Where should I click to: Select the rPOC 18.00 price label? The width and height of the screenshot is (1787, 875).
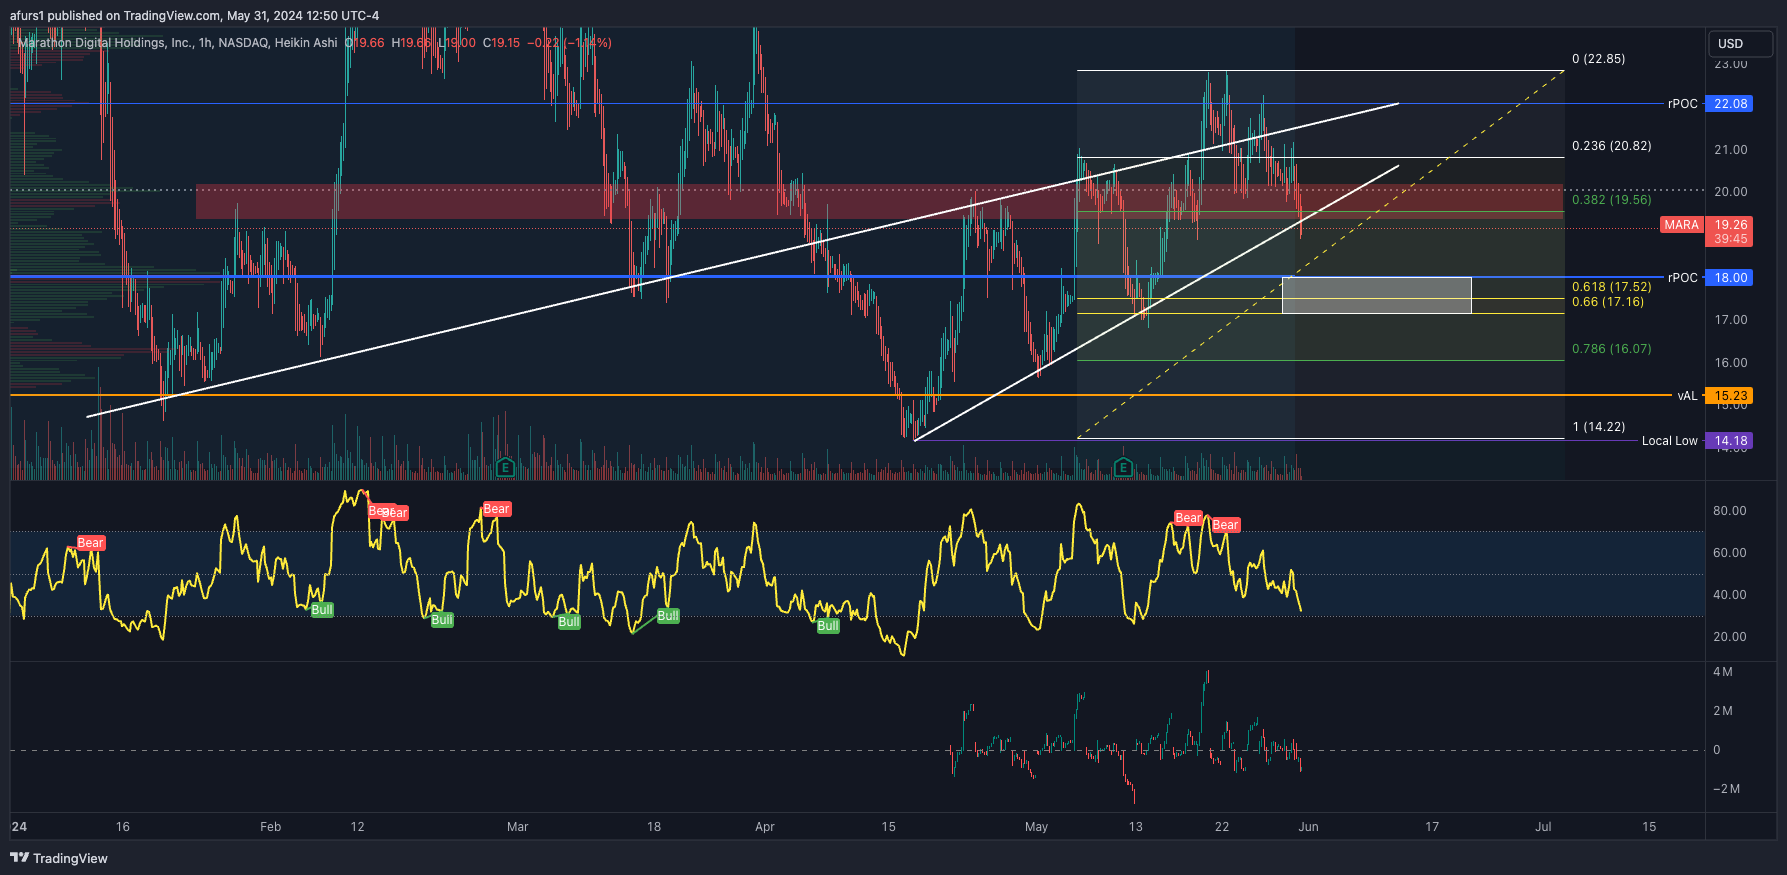(1730, 278)
